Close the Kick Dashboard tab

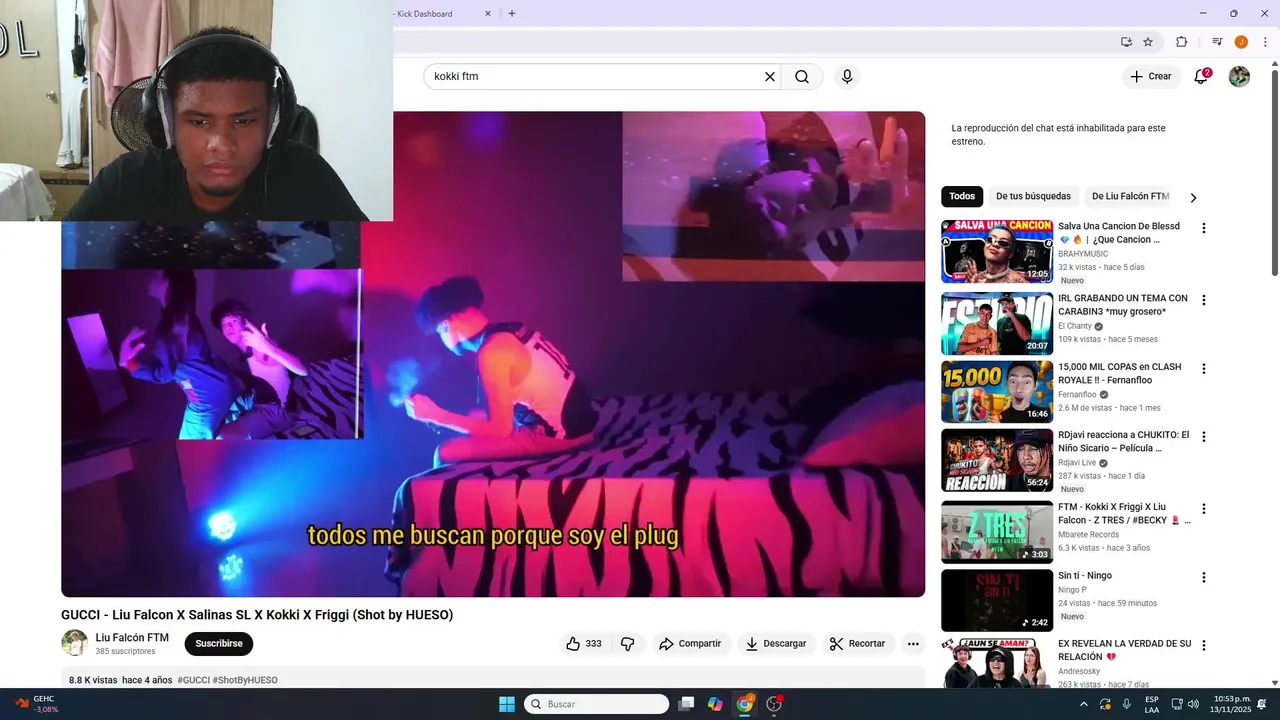488,14
